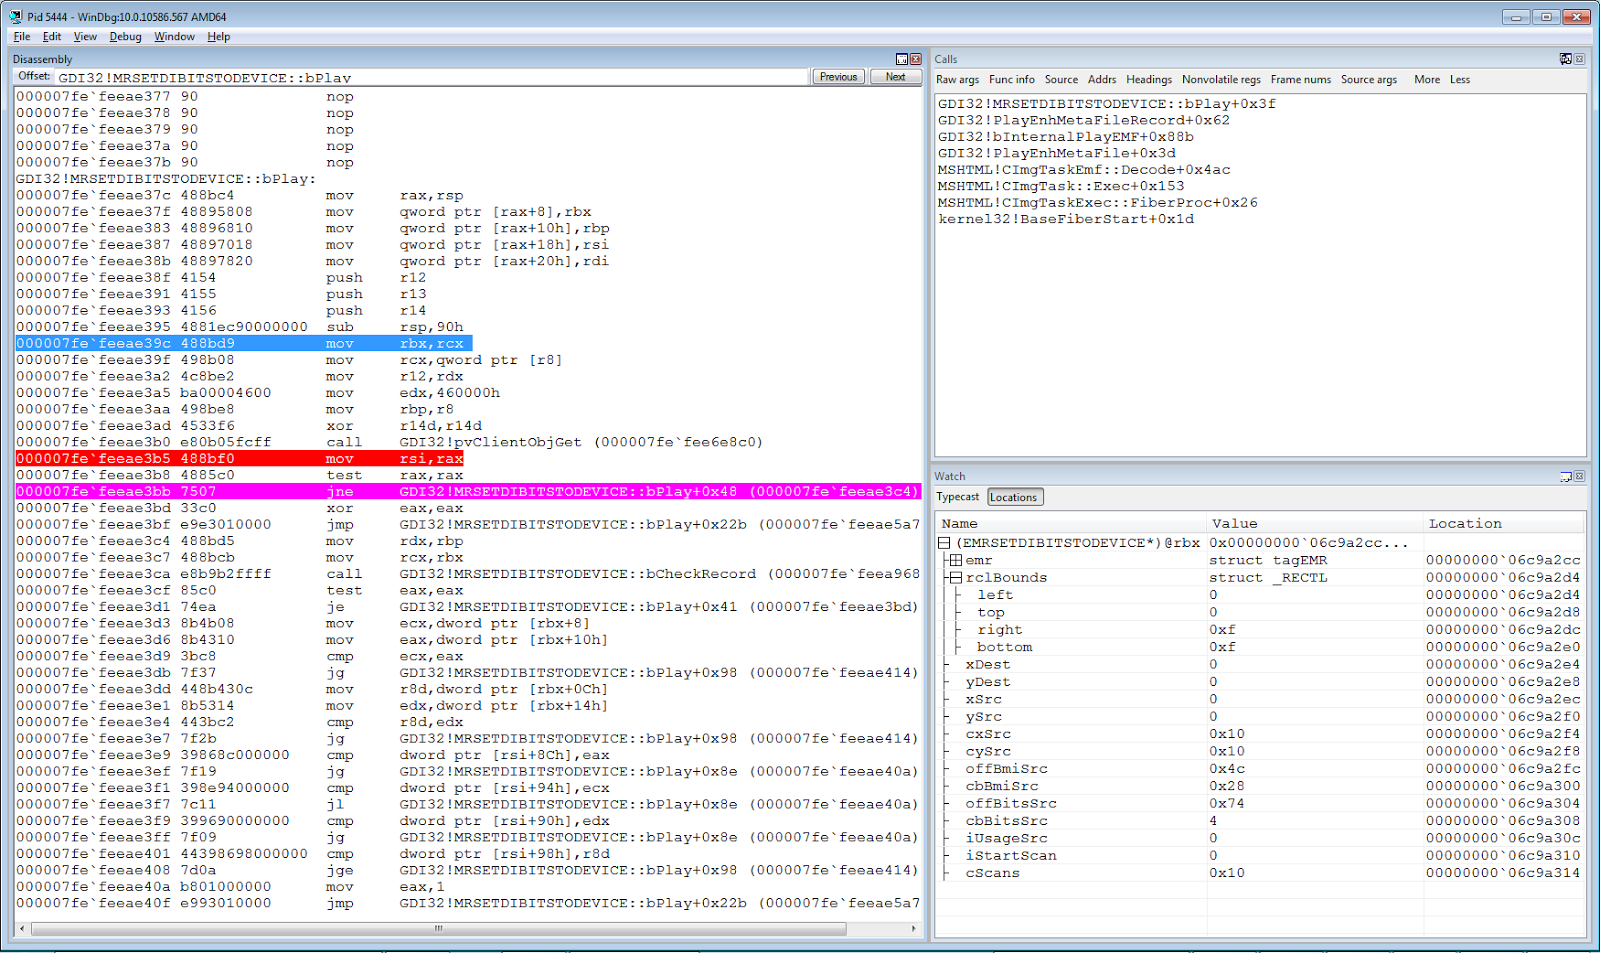Click the Previous button in Disassembly
Viewport: 1600px width, 953px height.
[x=838, y=77]
